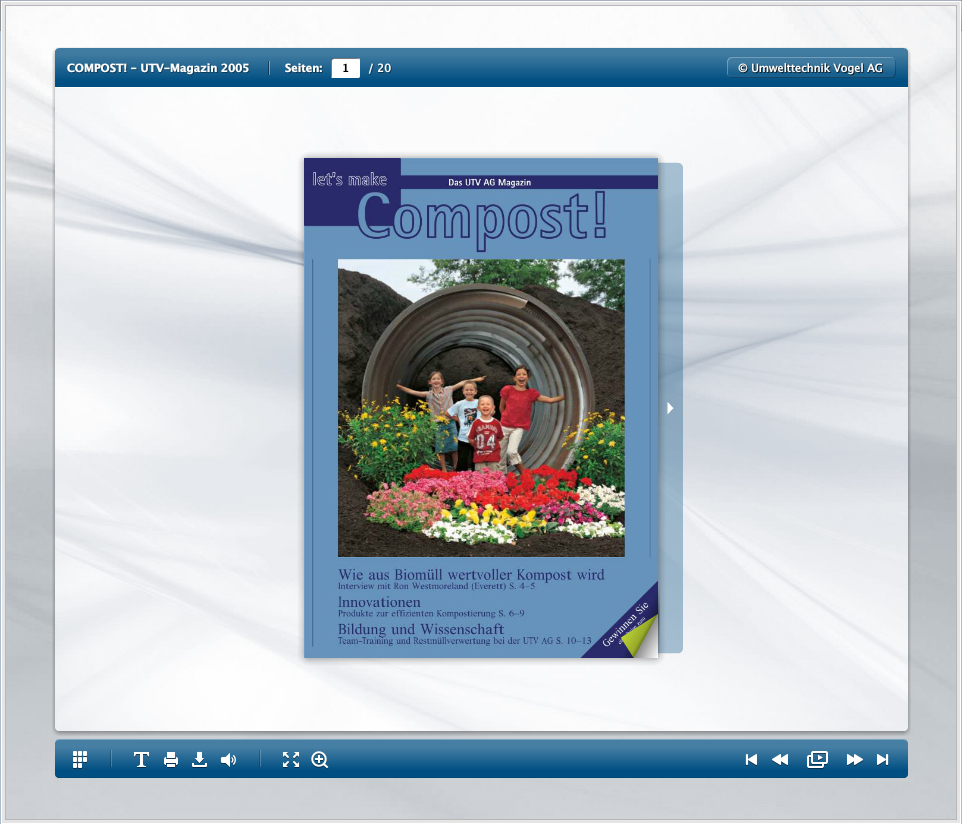Screen dimensions: 962x824
Task: Download the magazine PDF
Action: (200, 760)
